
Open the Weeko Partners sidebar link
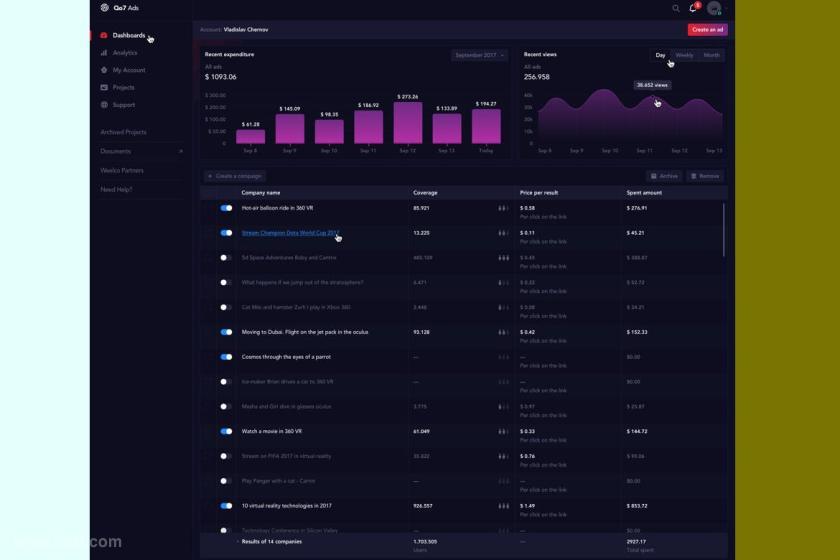click(122, 170)
